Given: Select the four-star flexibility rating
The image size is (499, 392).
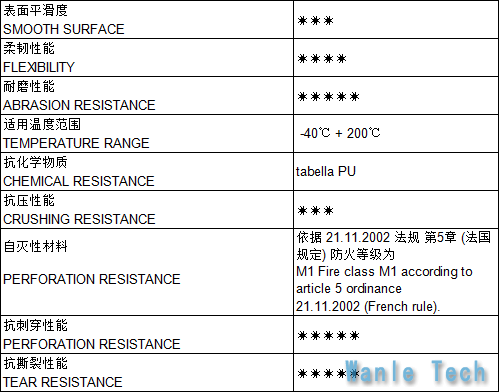Looking at the screenshot, I should 322,59.
